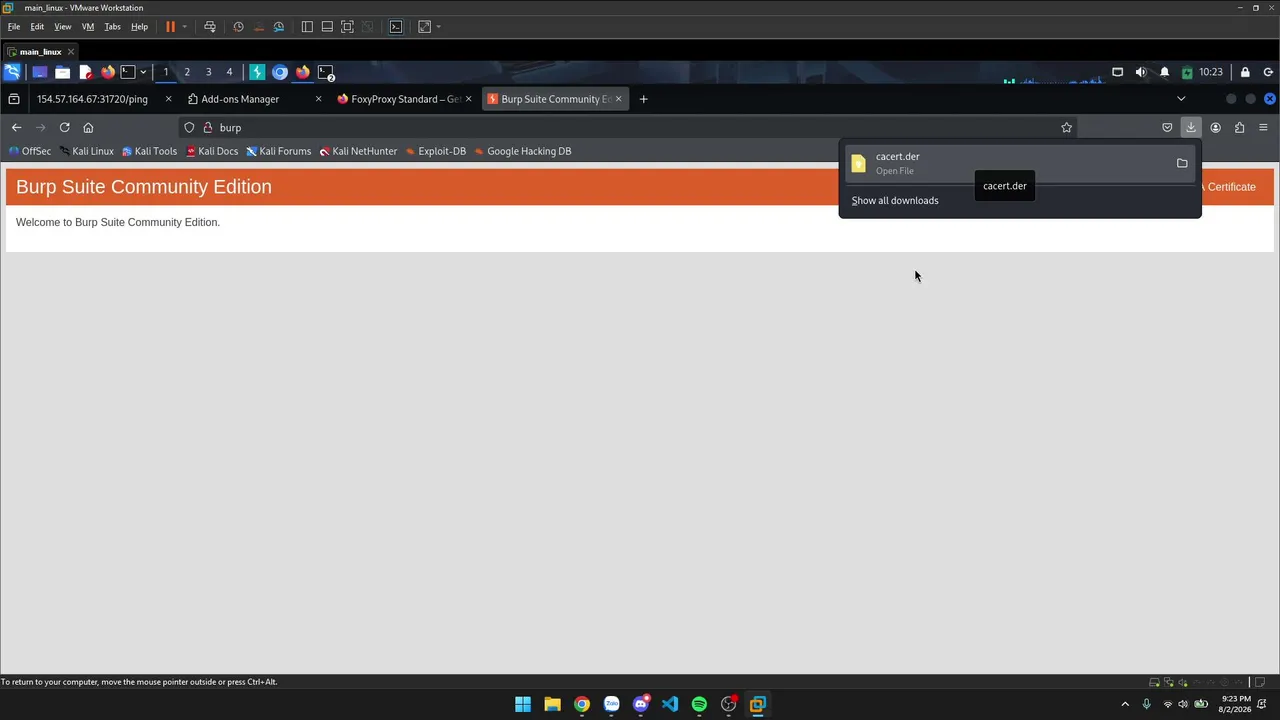1280x720 pixels.
Task: Click the log out icon in Kali panel
Action: pos(1268,72)
